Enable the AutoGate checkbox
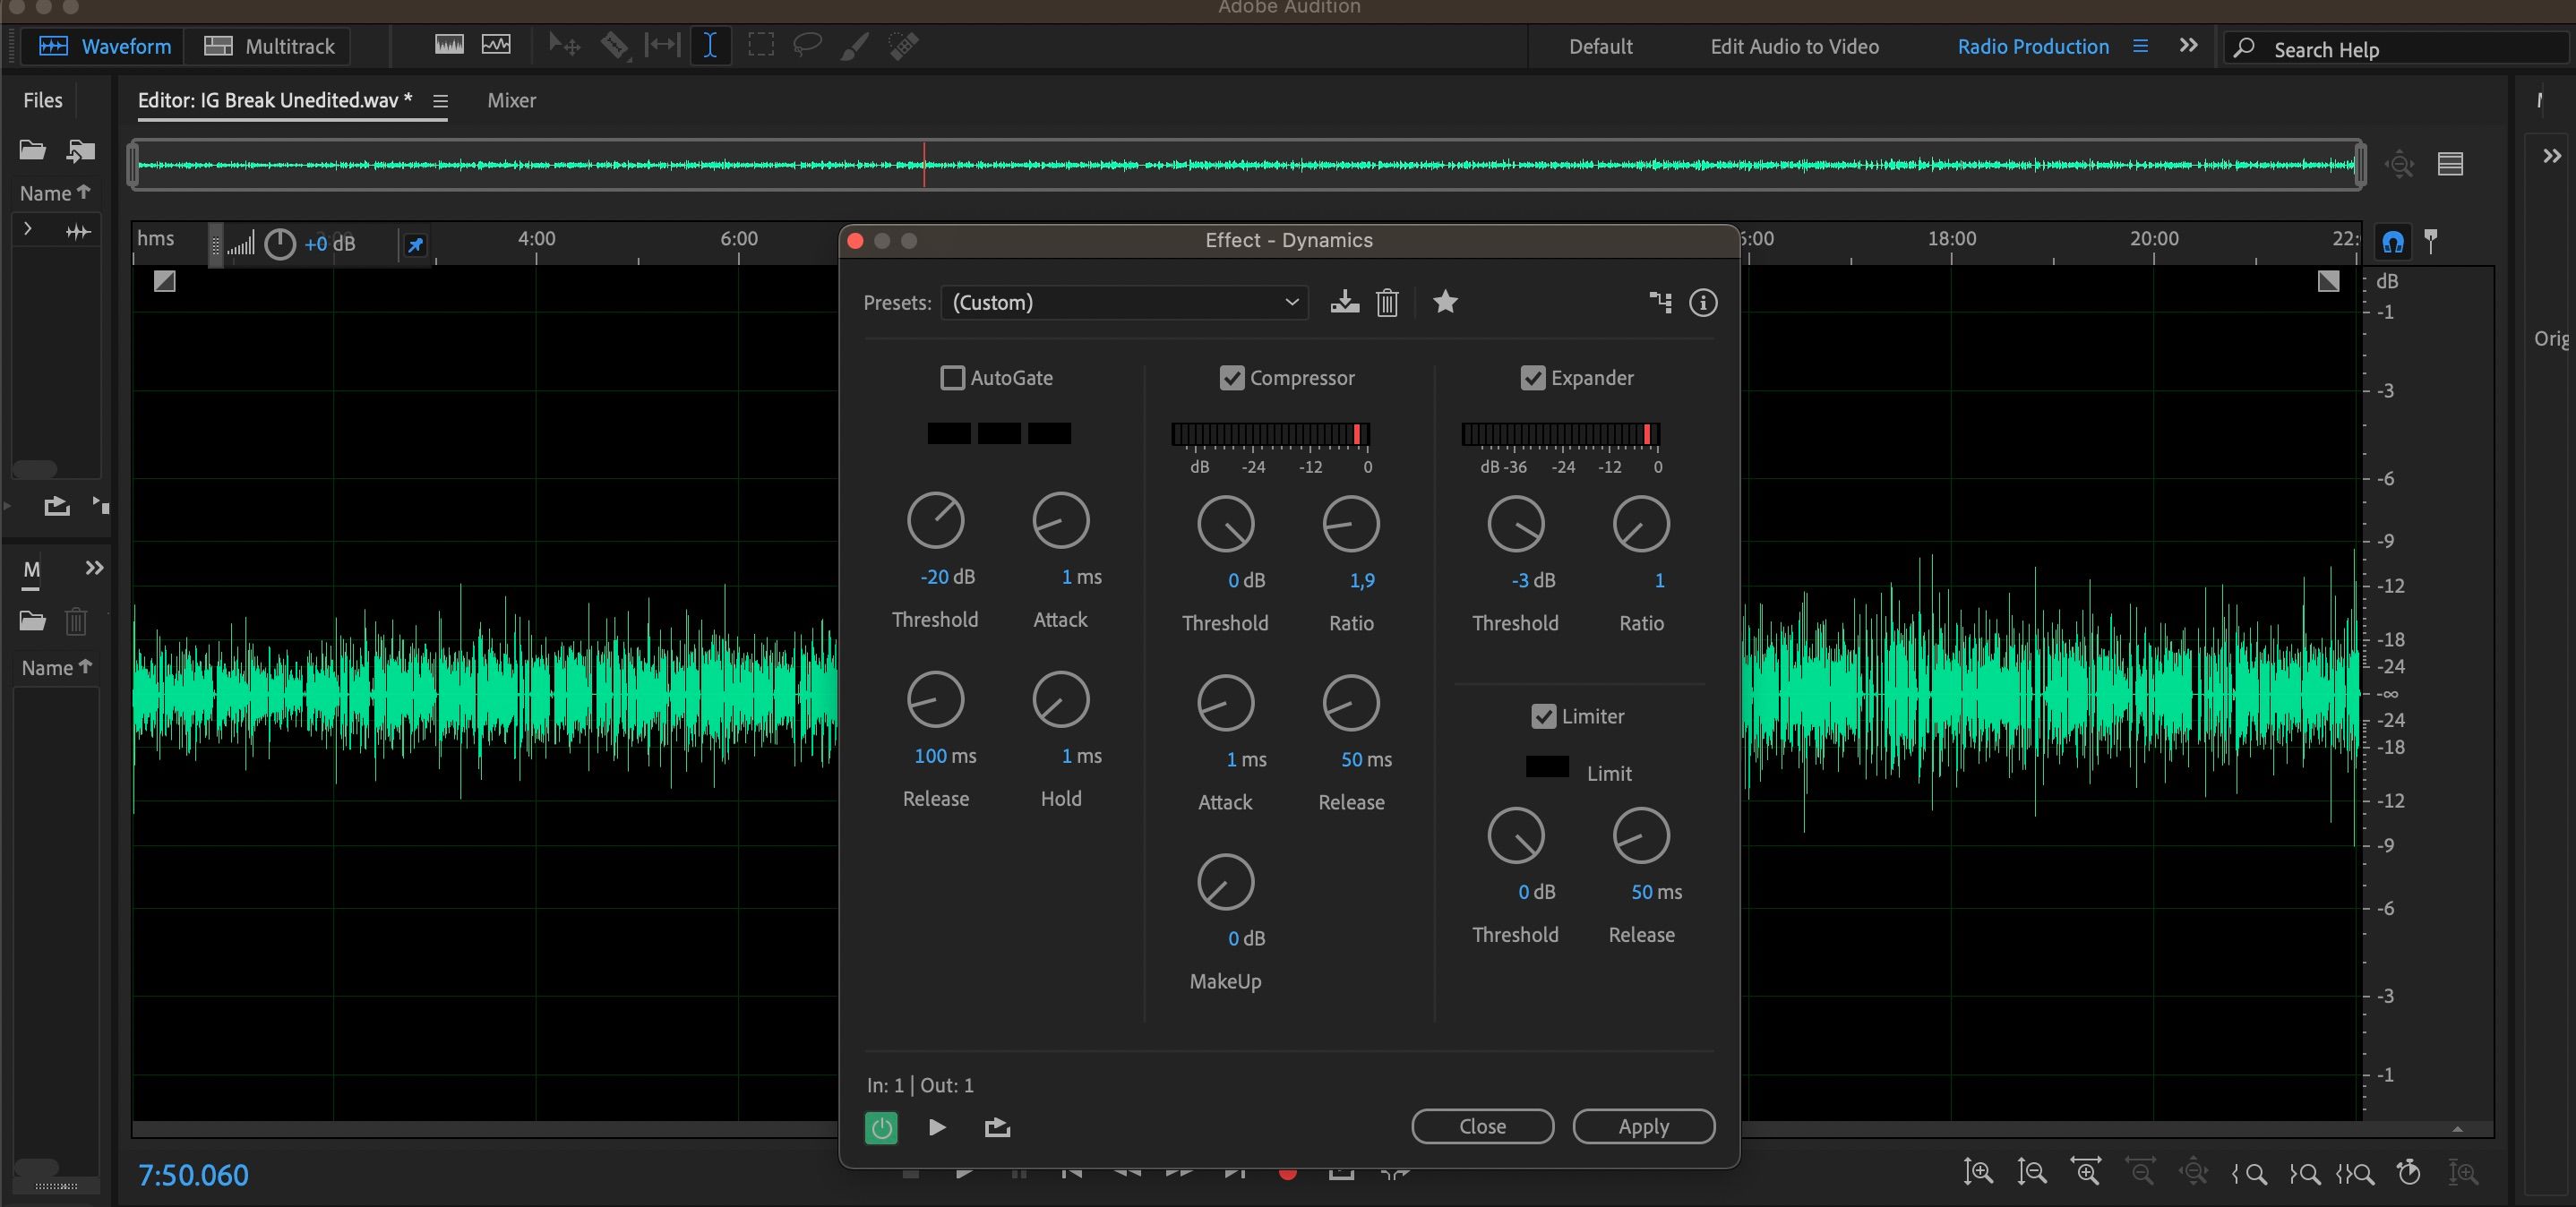Image resolution: width=2576 pixels, height=1207 pixels. (953, 378)
